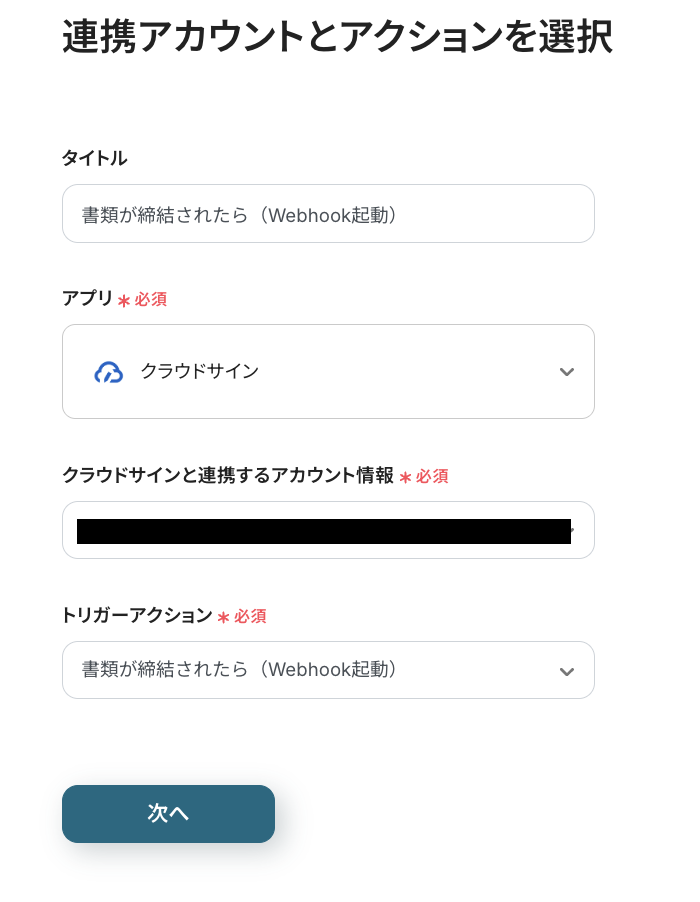Click the account info dropdown arrow

point(570,527)
